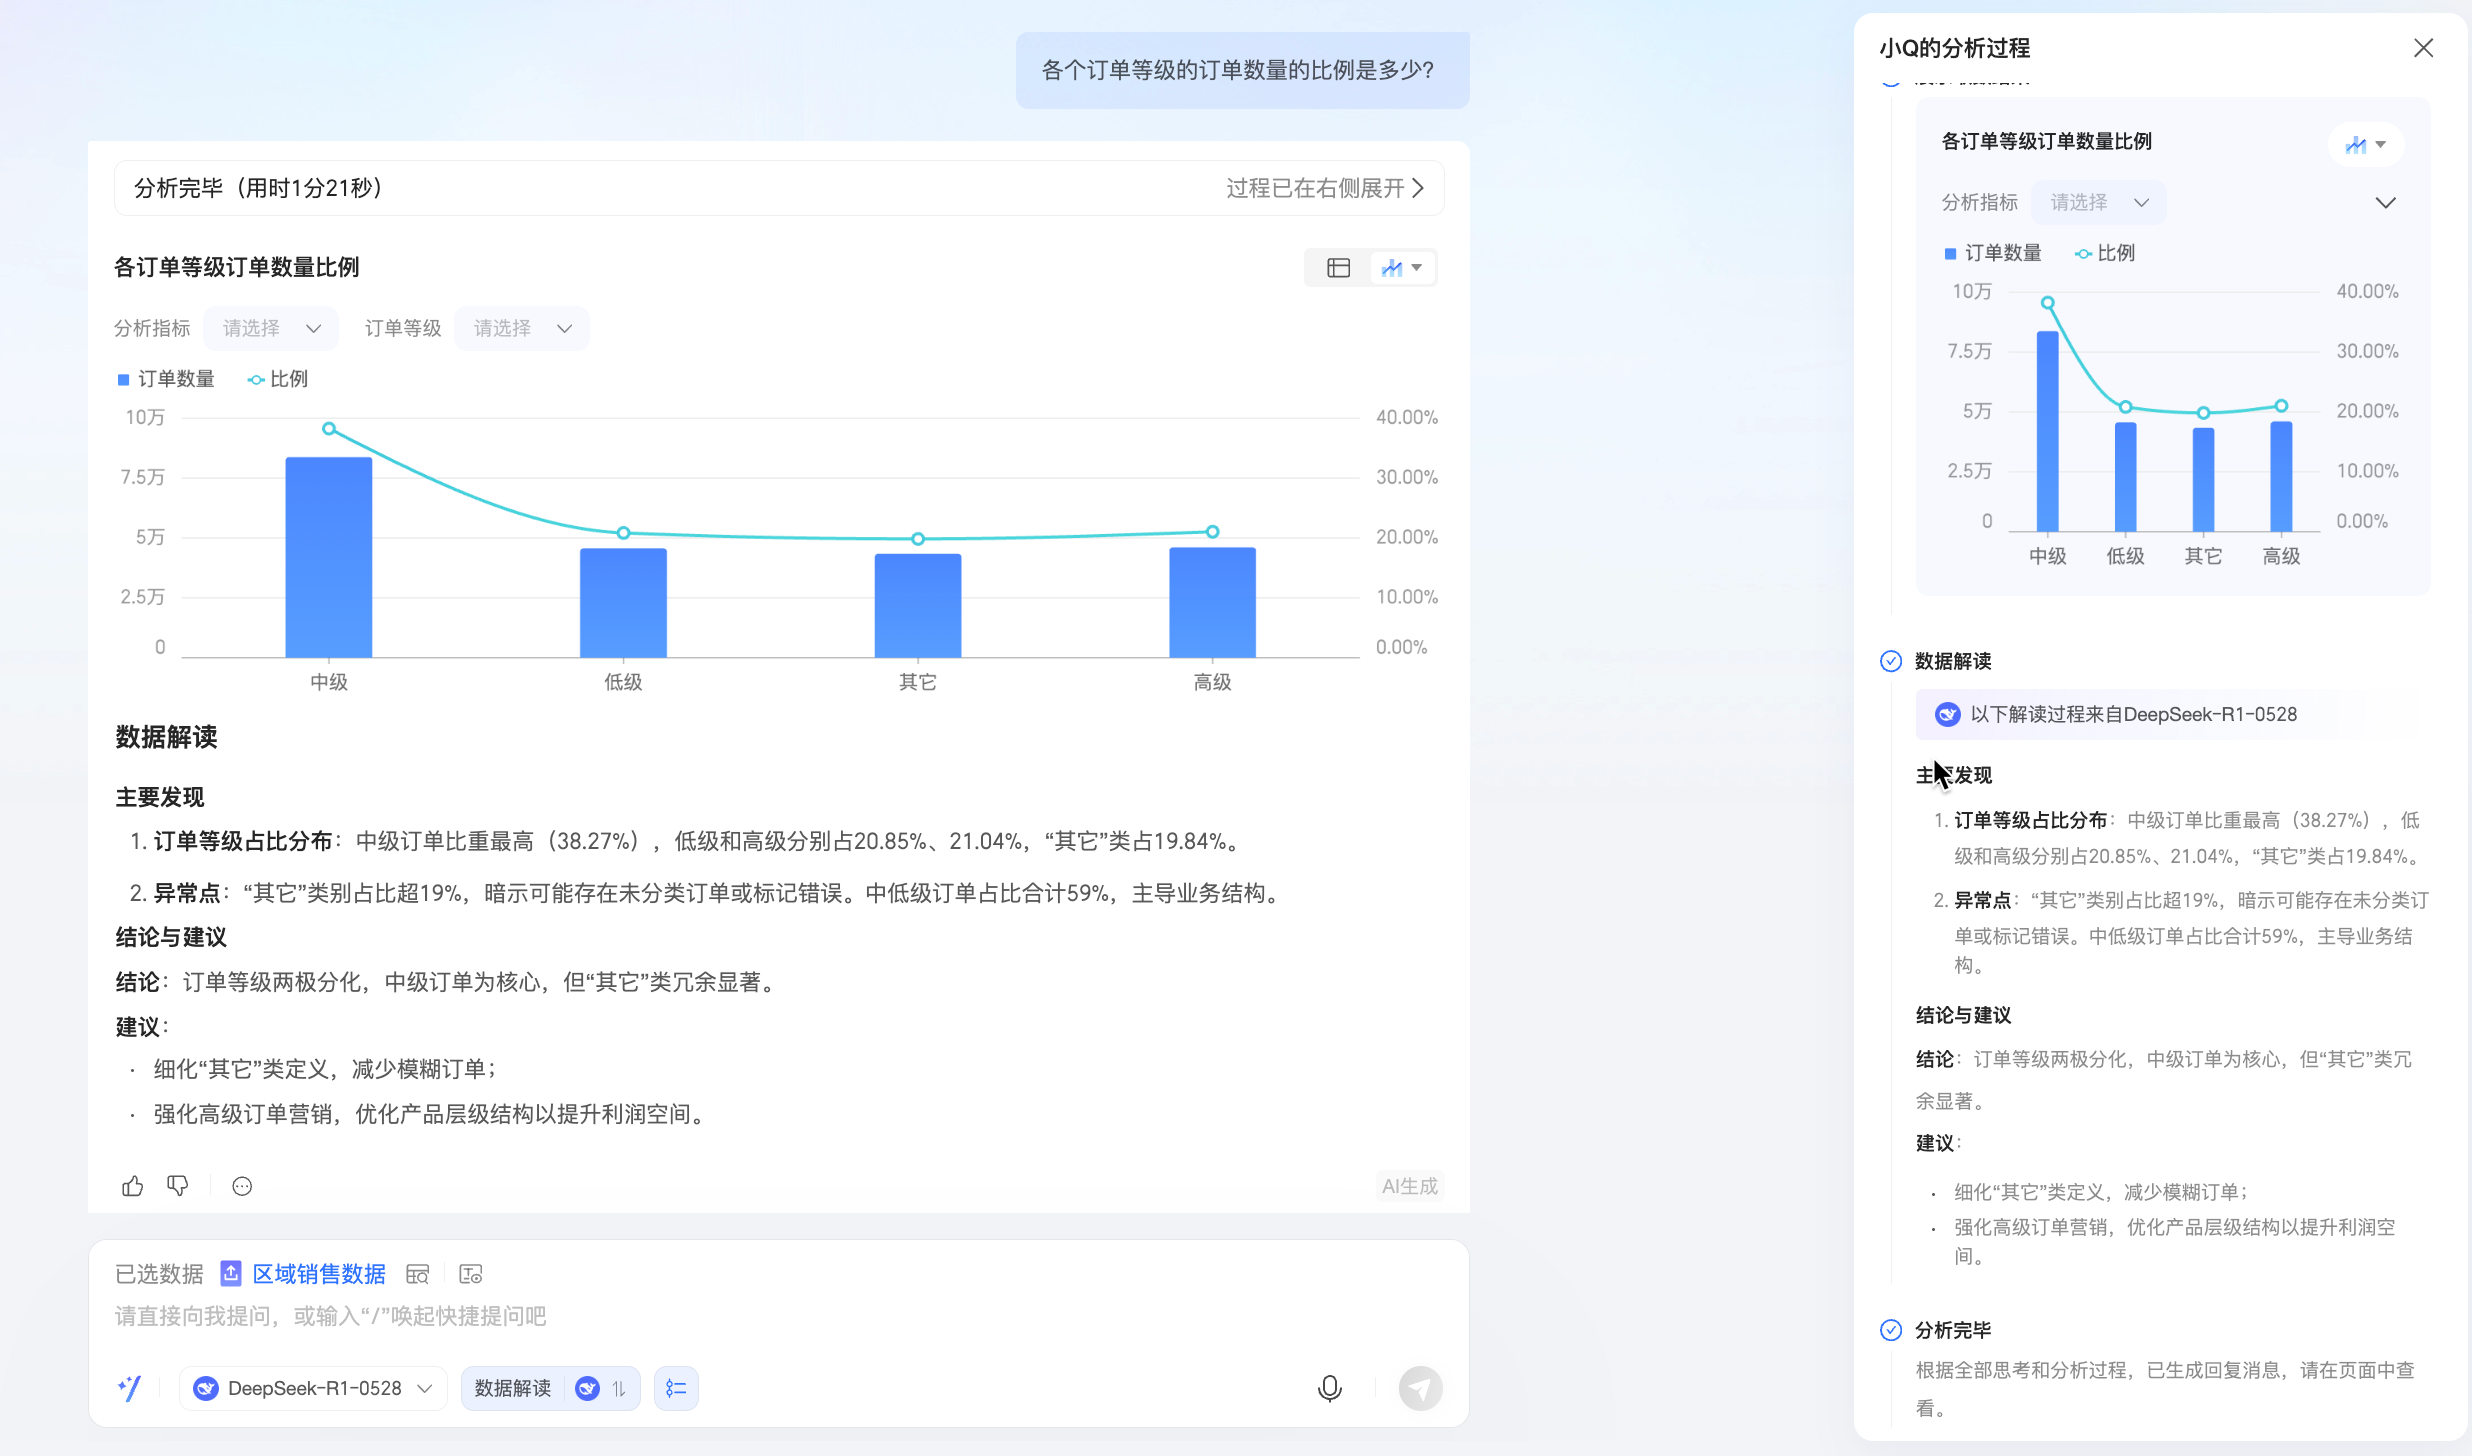
Task: Click the 小Q的分析过程 panel title
Action: [x=1954, y=48]
